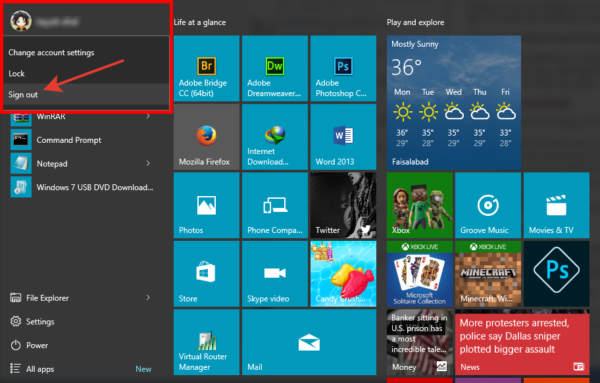Open the Adobe Bridge CC tile
600x383 pixels.
207,68
